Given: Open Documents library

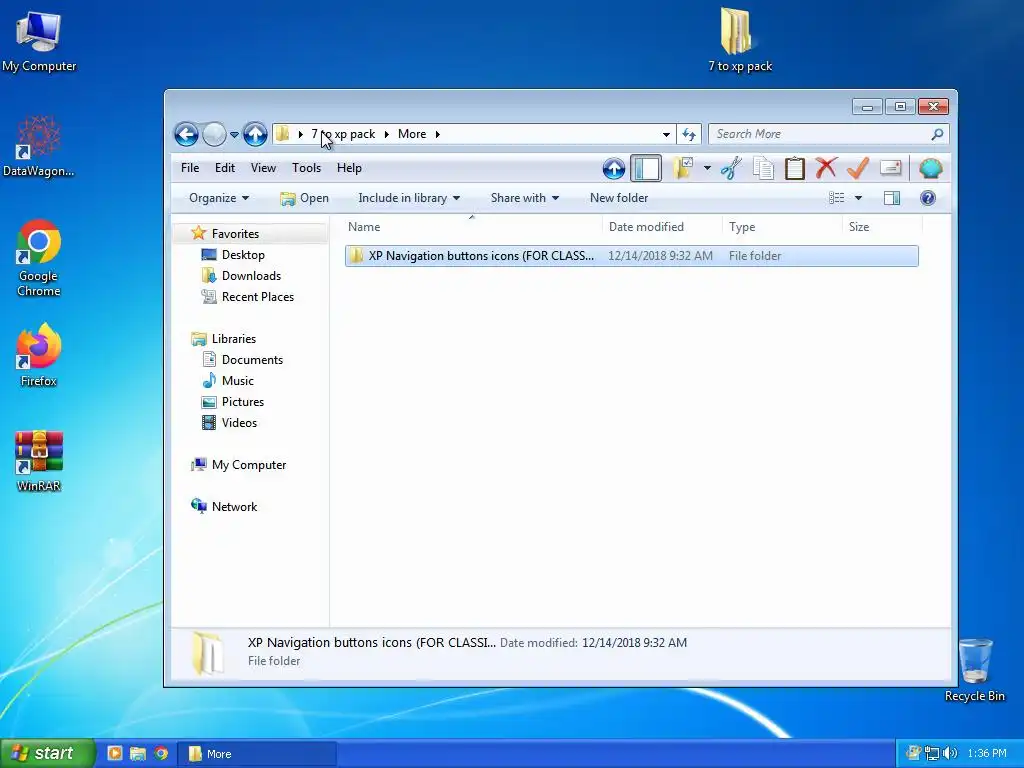Looking at the screenshot, I should 252,360.
